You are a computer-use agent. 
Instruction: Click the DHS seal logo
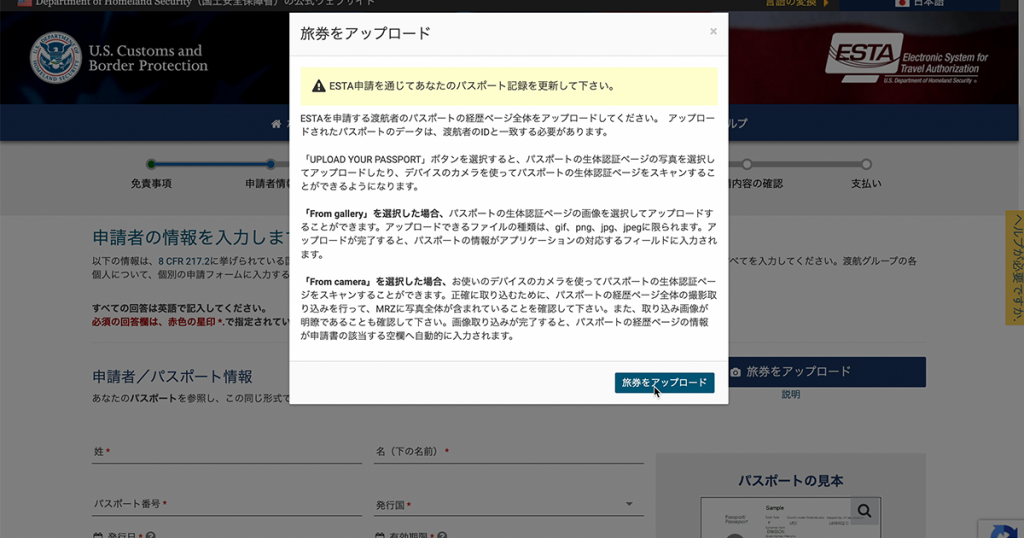(x=56, y=57)
